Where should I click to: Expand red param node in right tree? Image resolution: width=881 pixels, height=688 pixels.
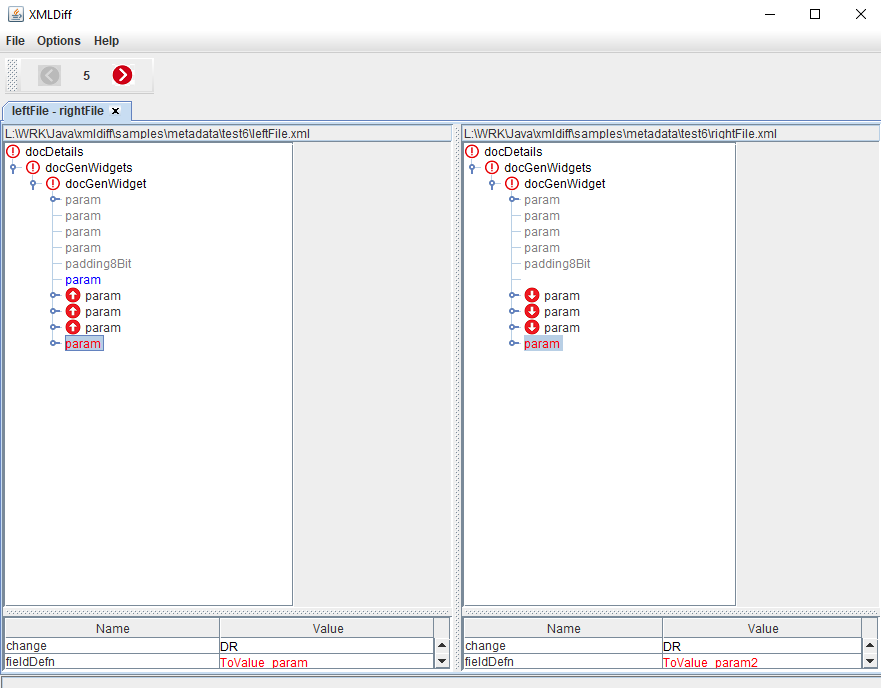pyautogui.click(x=513, y=343)
